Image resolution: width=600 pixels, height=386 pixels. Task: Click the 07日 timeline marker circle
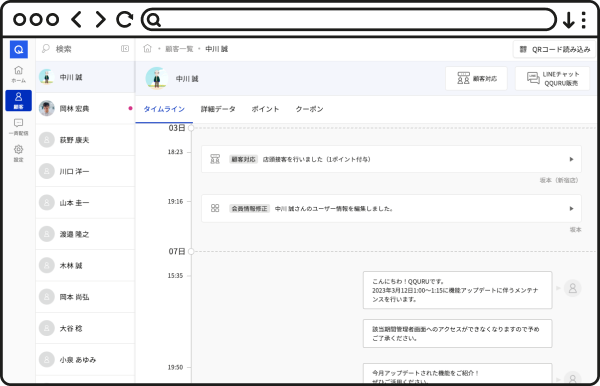pos(191,251)
